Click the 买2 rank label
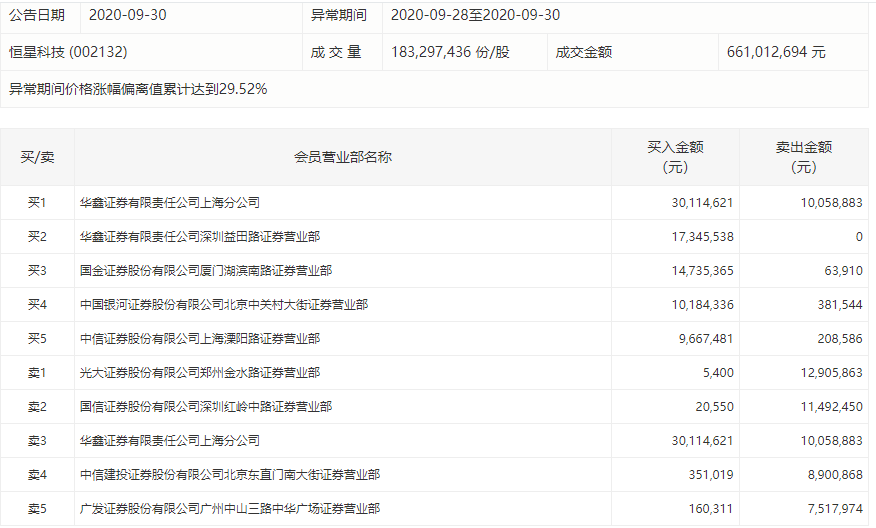 point(37,237)
